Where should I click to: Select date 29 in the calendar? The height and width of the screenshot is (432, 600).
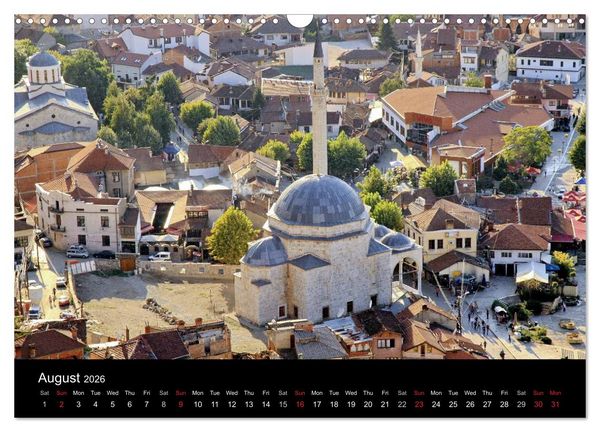(521, 404)
